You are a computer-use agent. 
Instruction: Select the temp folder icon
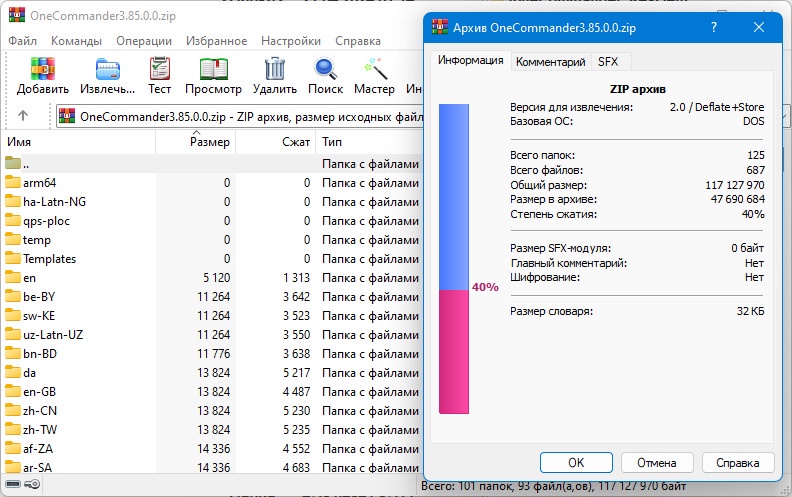click(x=13, y=239)
